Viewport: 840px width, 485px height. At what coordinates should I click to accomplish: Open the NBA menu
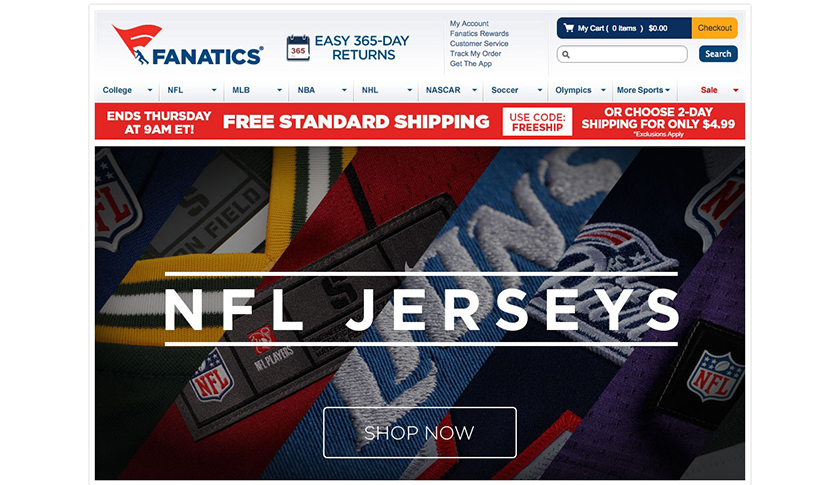pos(321,90)
